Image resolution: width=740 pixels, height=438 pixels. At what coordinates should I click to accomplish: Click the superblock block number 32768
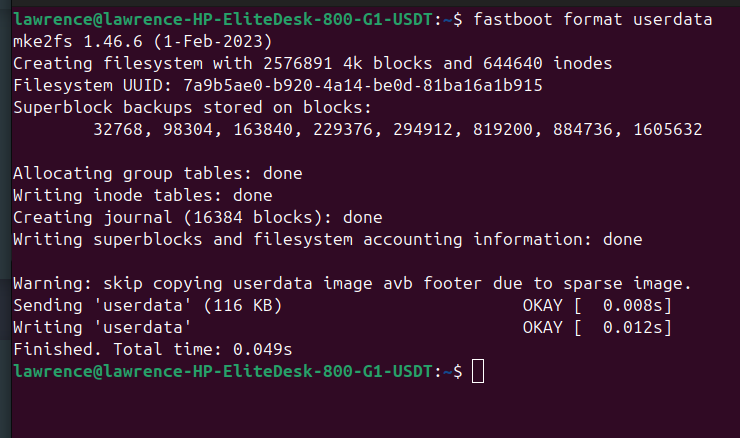point(118,129)
